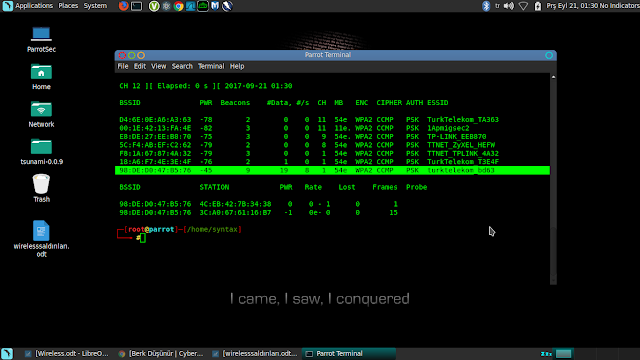Switch to wirelesssaldınları.odt taskbar window

[255, 353]
